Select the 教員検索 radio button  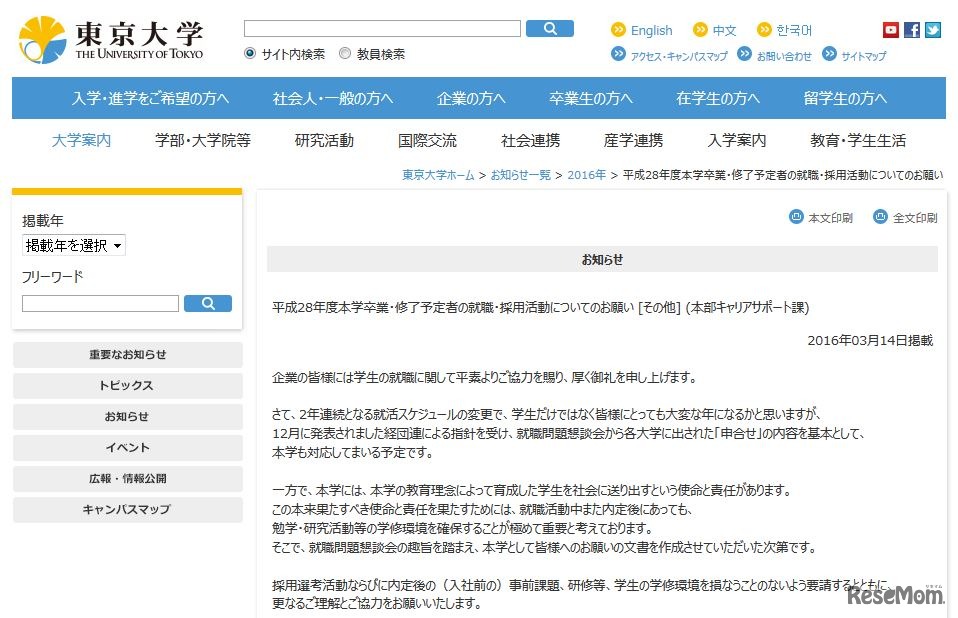pos(344,52)
